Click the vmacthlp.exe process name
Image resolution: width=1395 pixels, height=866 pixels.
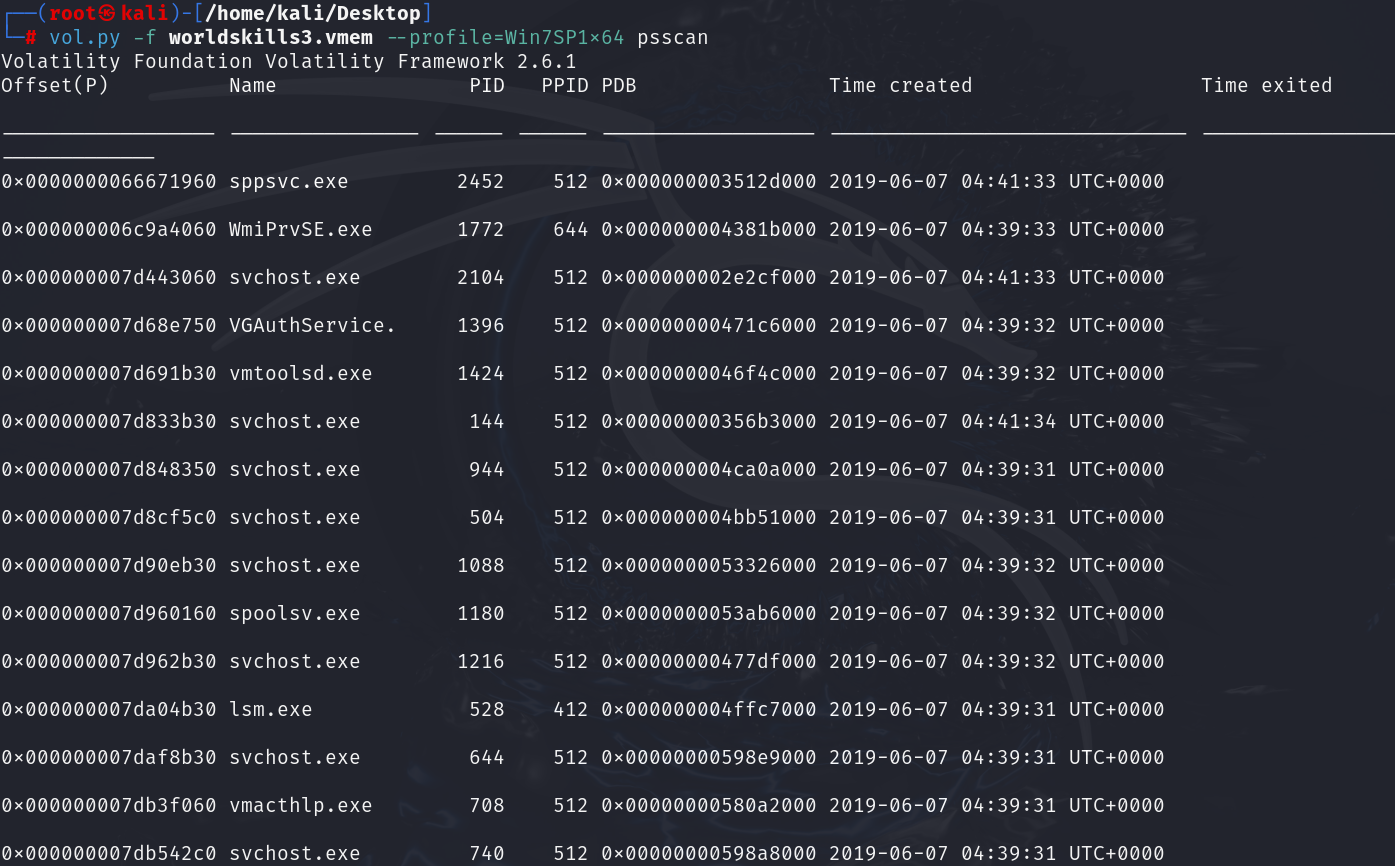300,805
